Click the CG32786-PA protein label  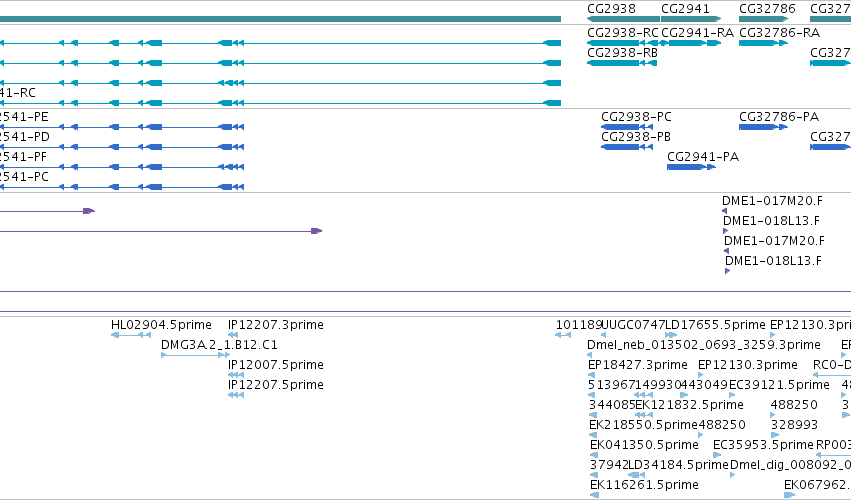(x=779, y=117)
